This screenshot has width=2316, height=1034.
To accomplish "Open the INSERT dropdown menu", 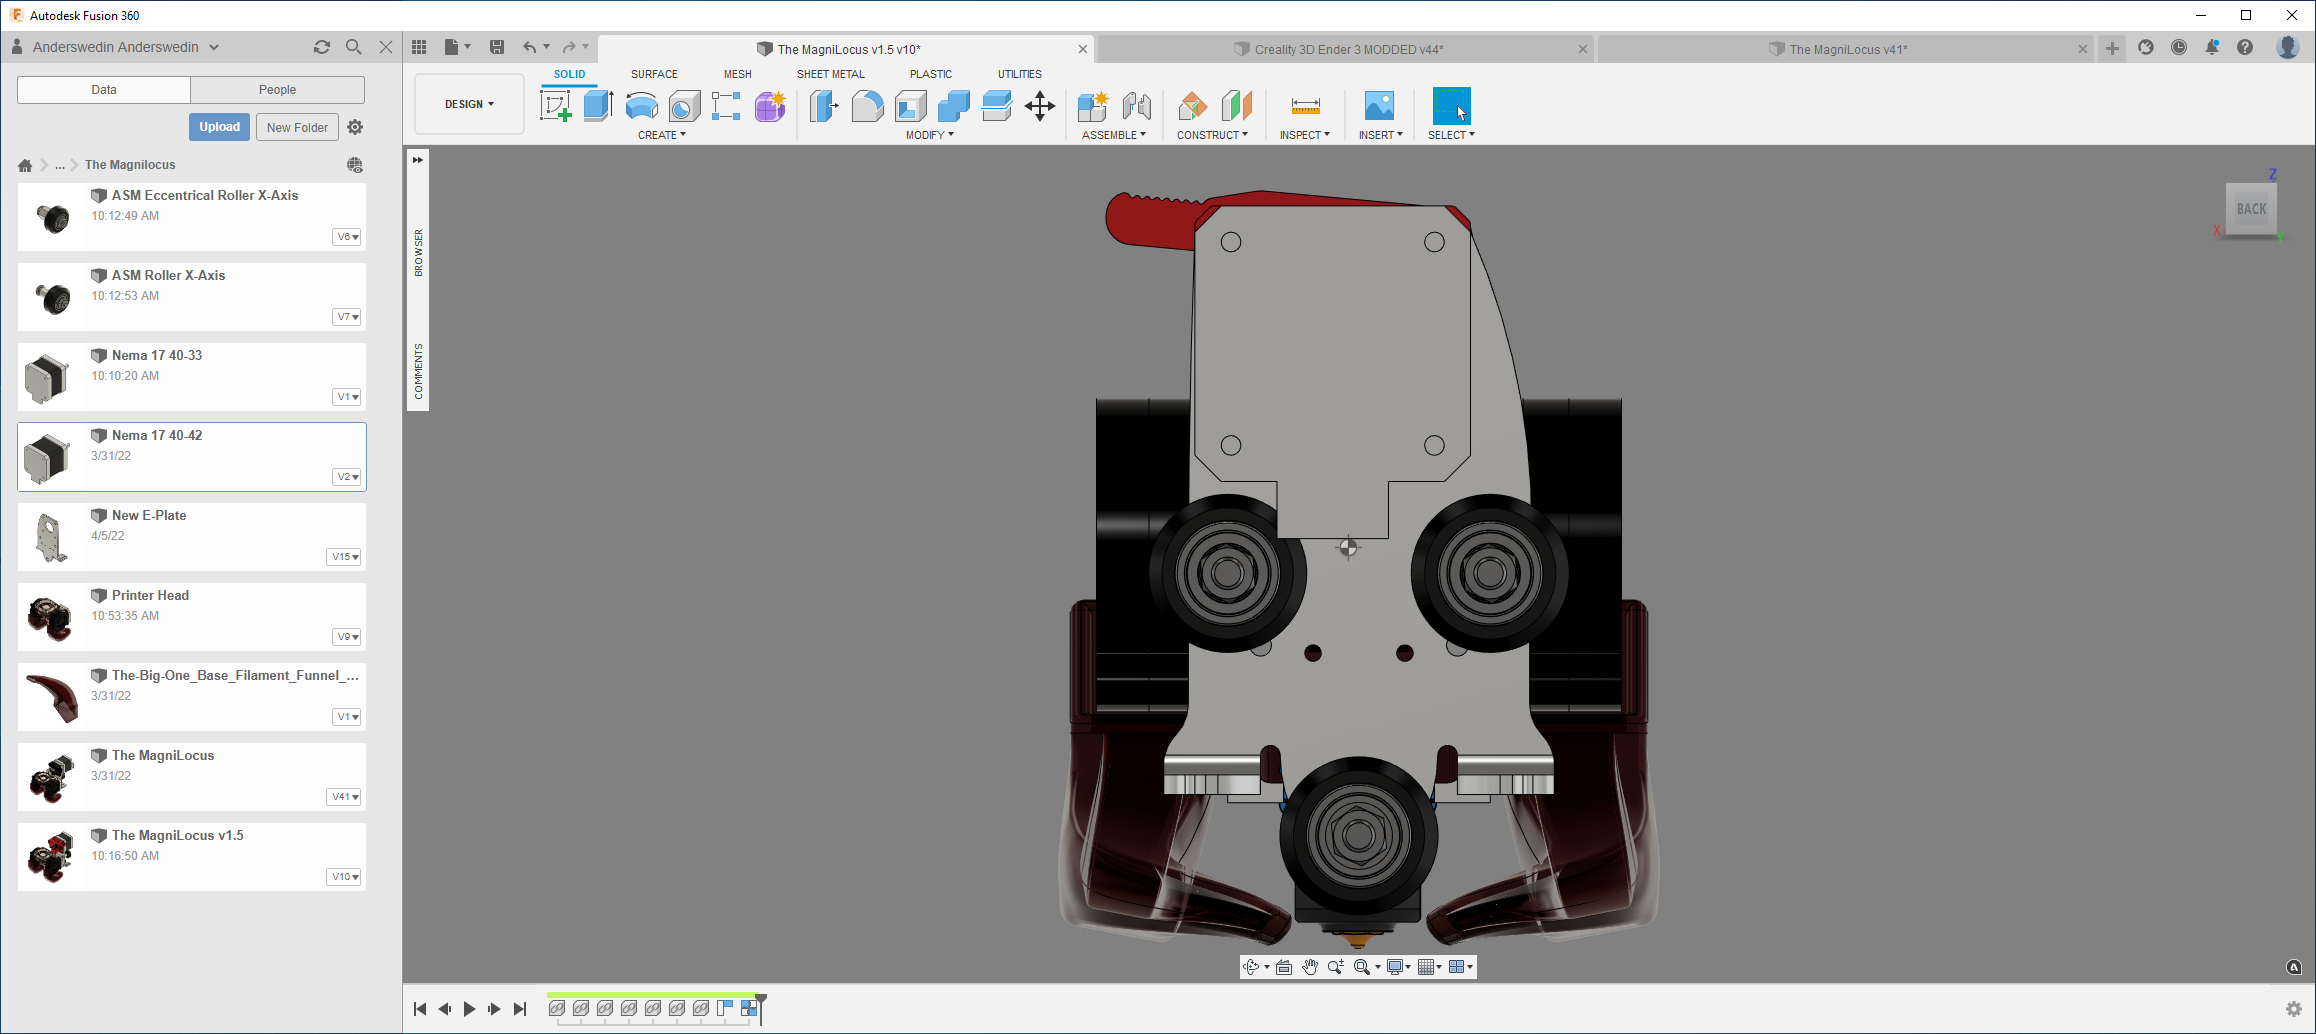I will 1381,135.
